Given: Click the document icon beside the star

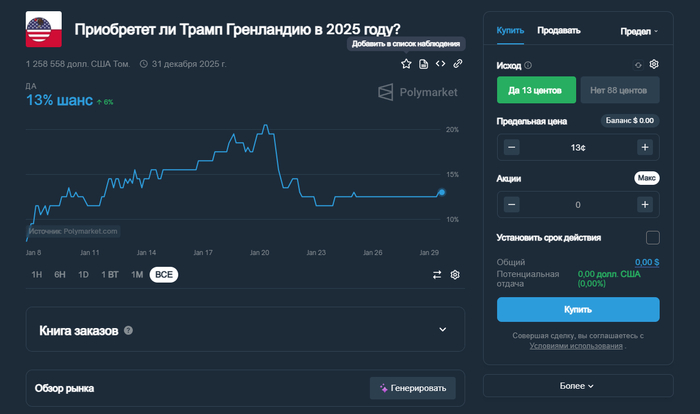Looking at the screenshot, I should point(423,64).
